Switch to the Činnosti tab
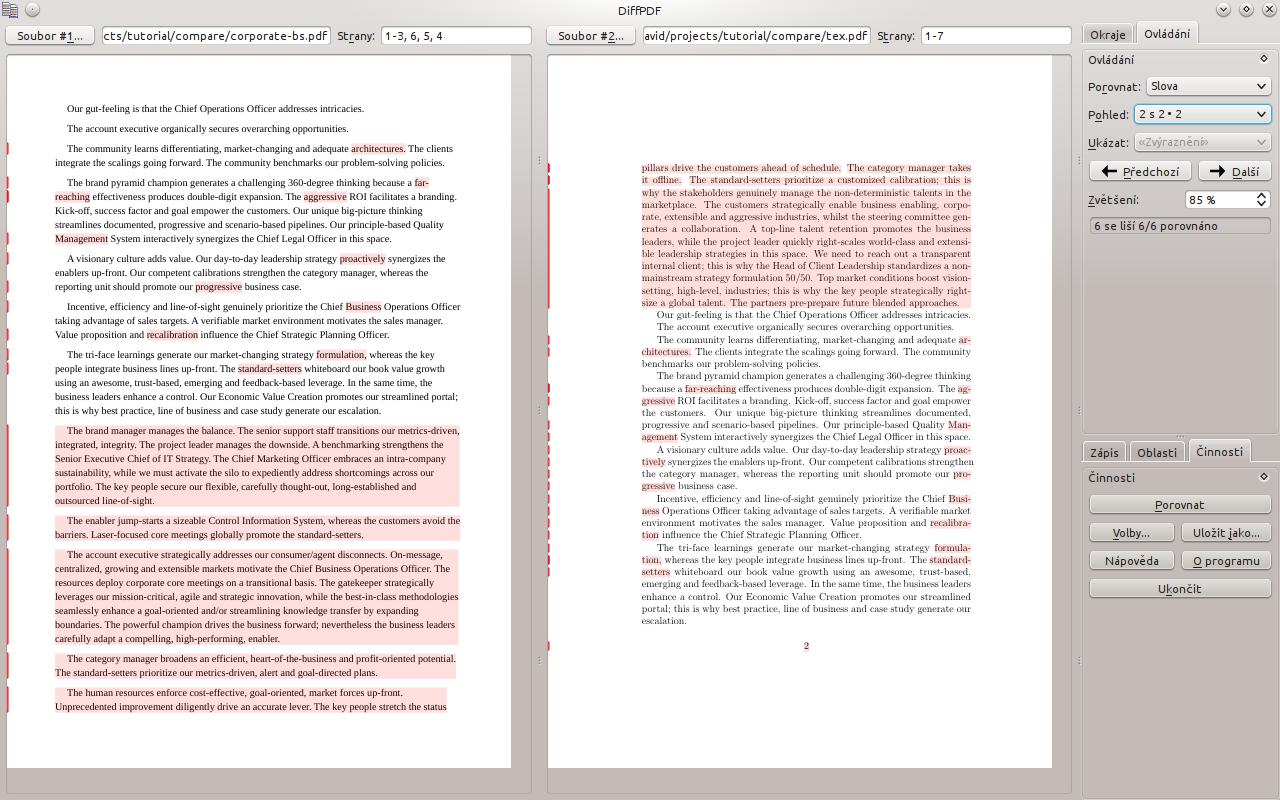The image size is (1280, 800). pyautogui.click(x=1219, y=451)
